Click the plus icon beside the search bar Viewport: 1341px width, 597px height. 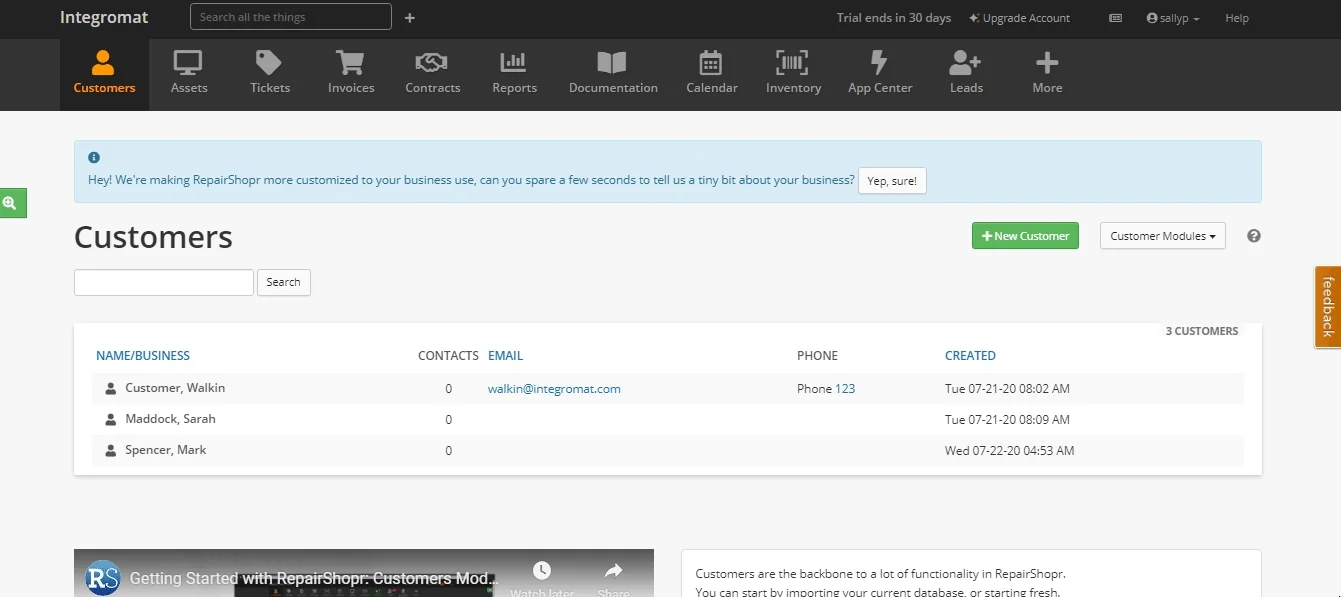point(410,18)
